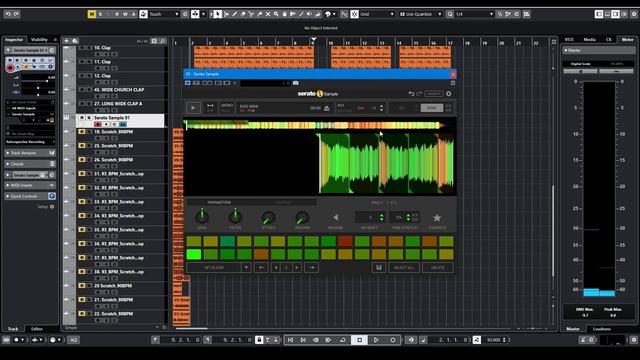
Task: Open the Use Quantize dropdown
Action: 420,14
